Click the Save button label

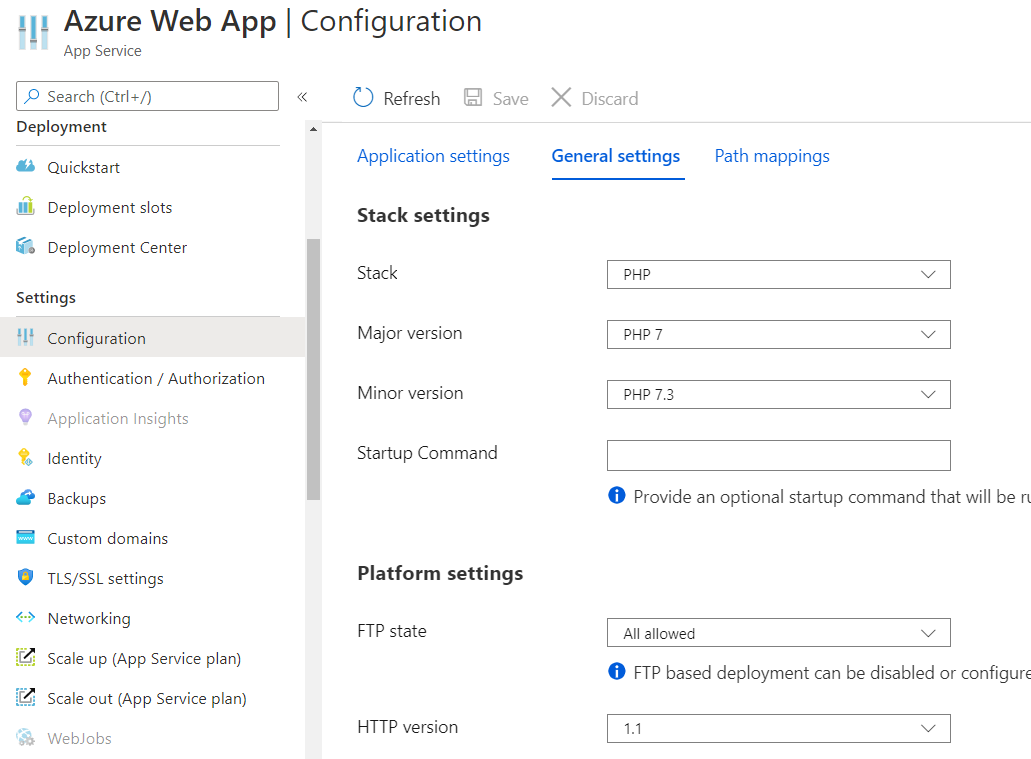[x=510, y=99]
